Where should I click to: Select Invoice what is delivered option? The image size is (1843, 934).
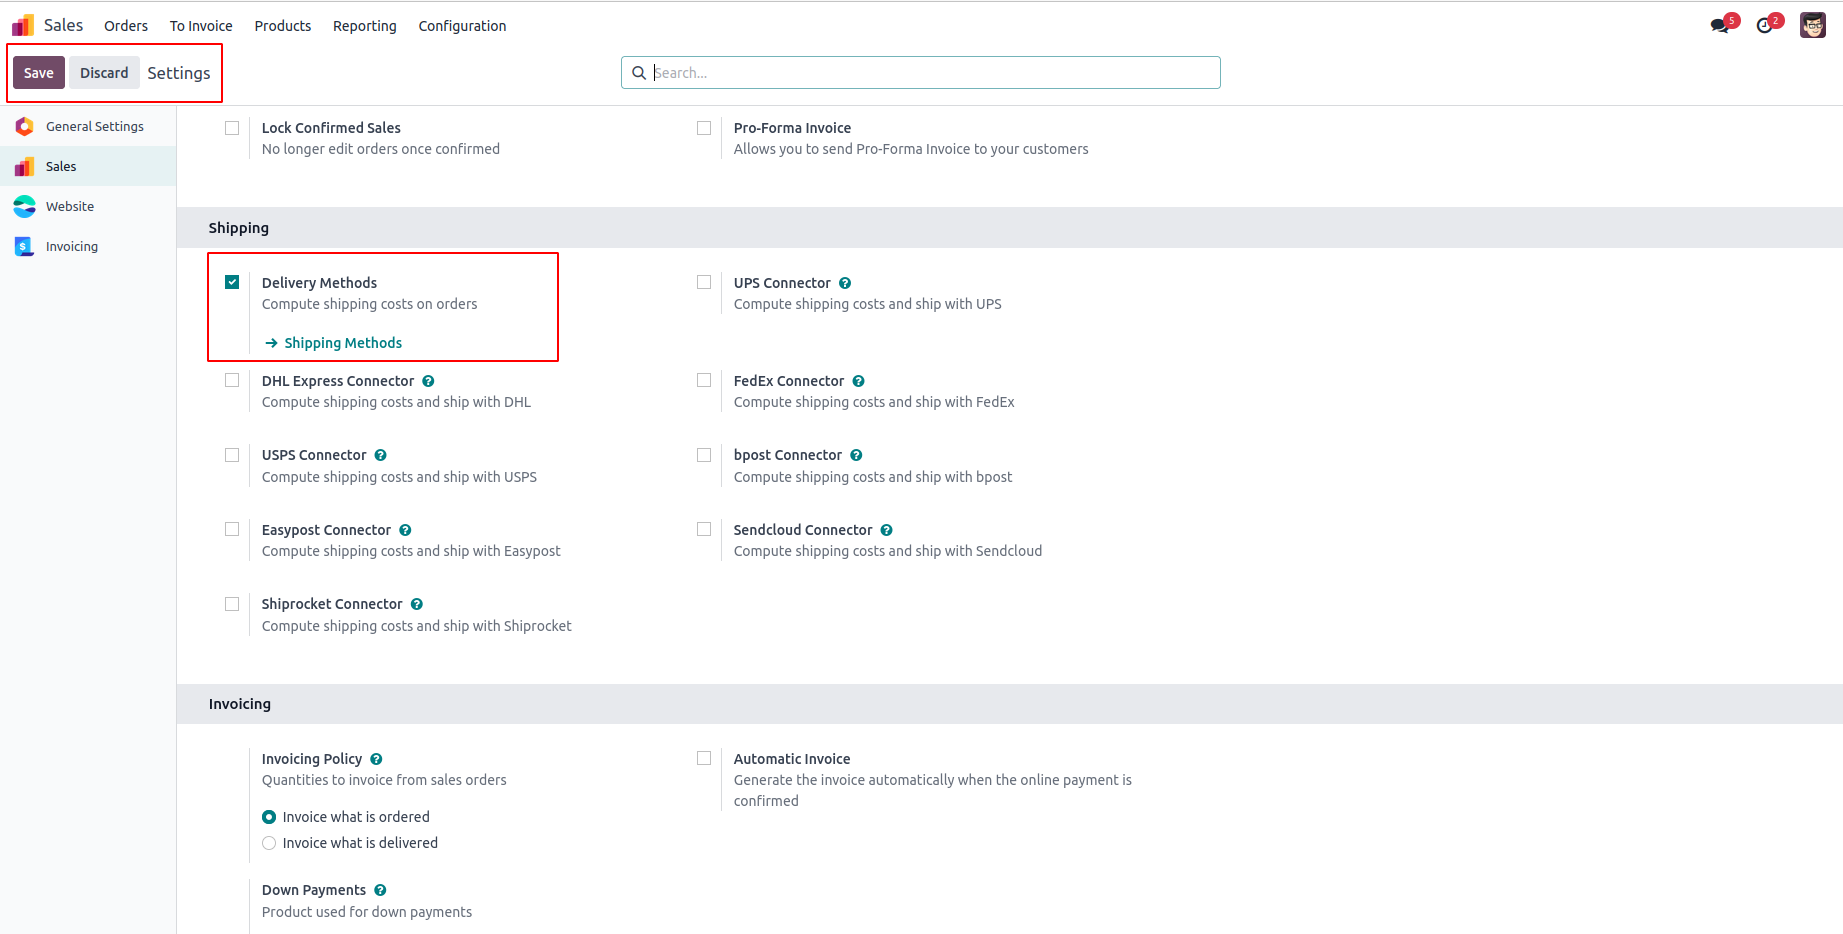click(x=269, y=843)
